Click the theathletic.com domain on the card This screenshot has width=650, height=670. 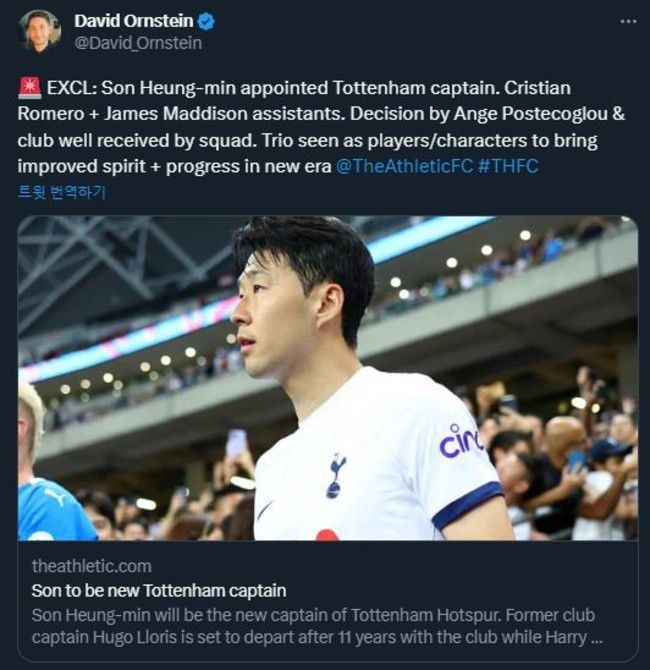pyautogui.click(x=92, y=566)
